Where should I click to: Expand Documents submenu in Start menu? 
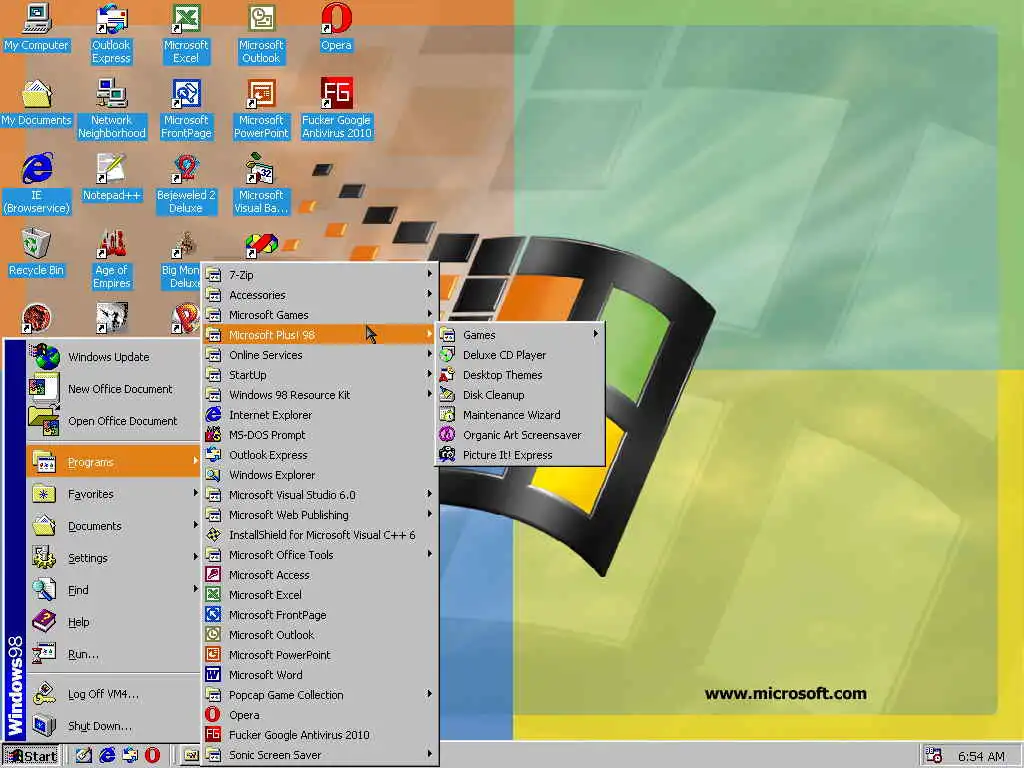point(113,526)
